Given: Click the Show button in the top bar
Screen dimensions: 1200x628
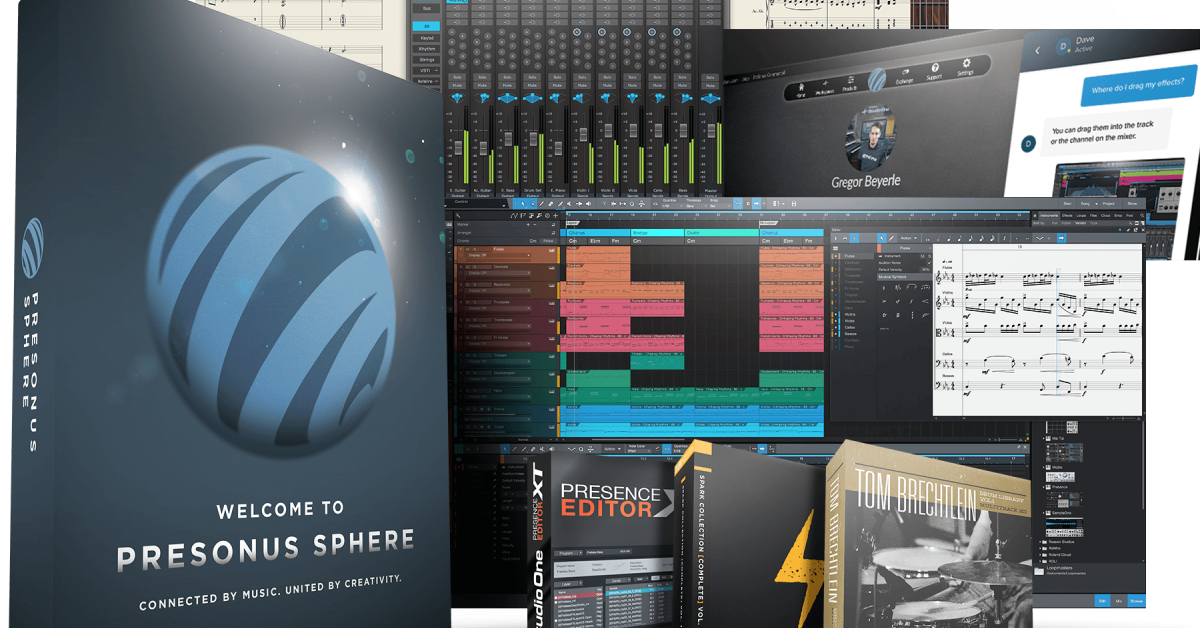Looking at the screenshot, I should [1132, 204].
